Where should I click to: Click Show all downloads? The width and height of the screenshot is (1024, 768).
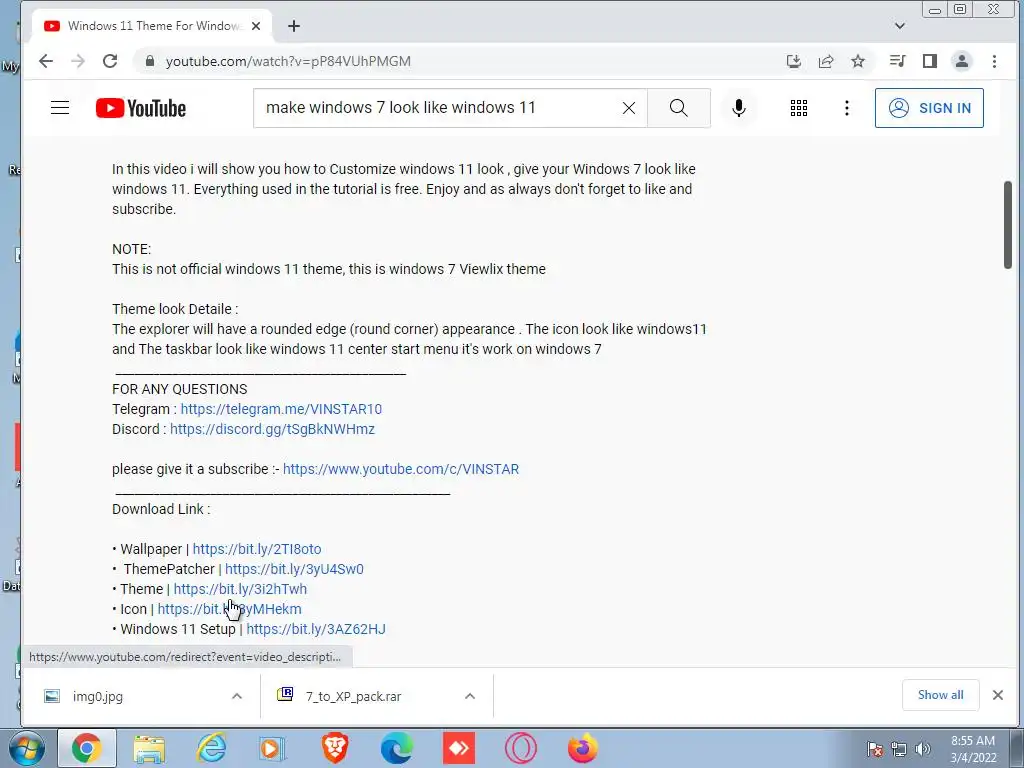(940, 695)
